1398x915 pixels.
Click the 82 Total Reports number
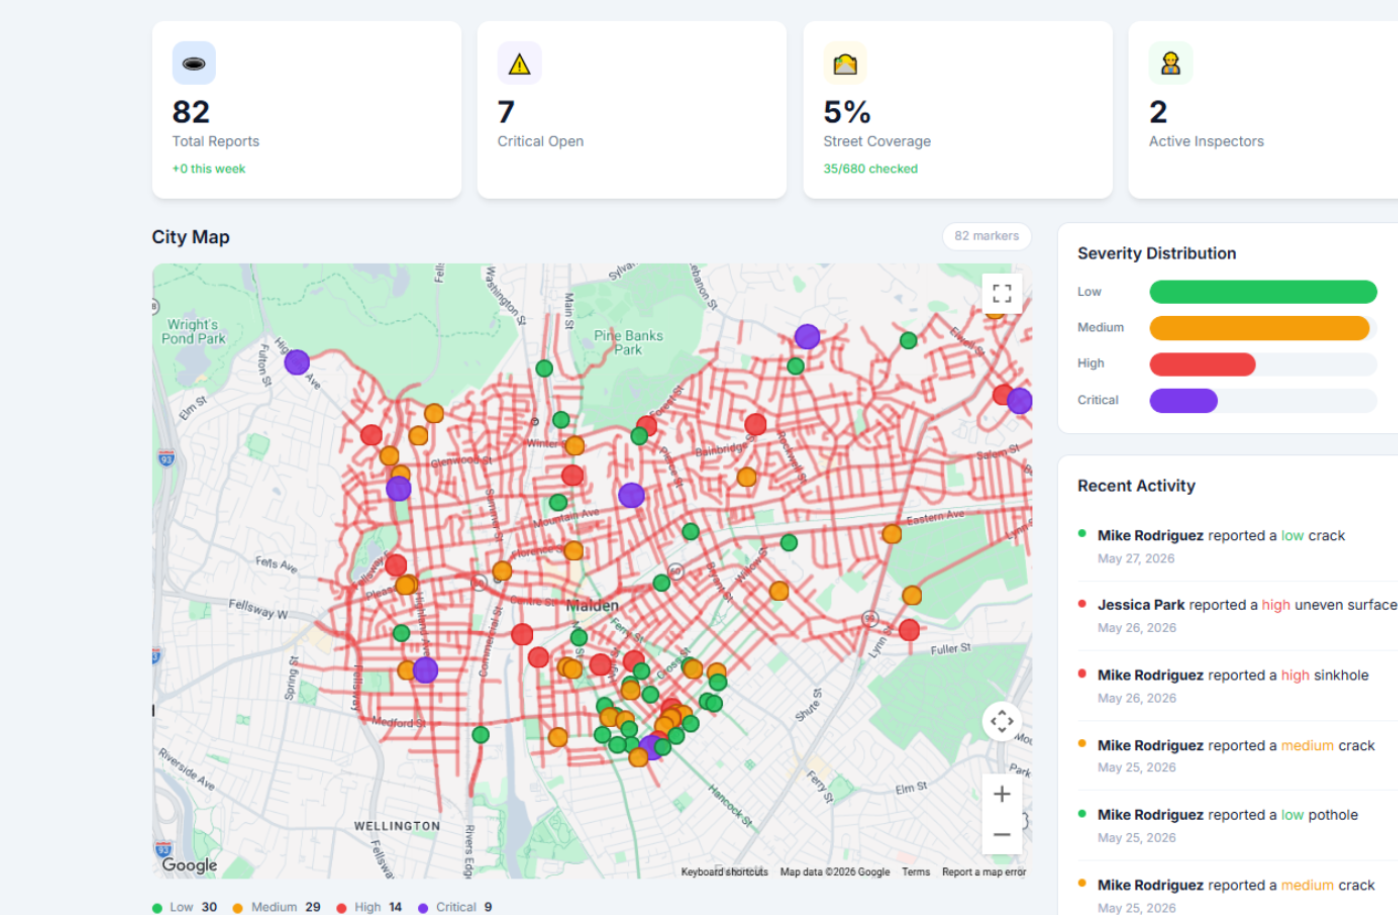coord(191,112)
